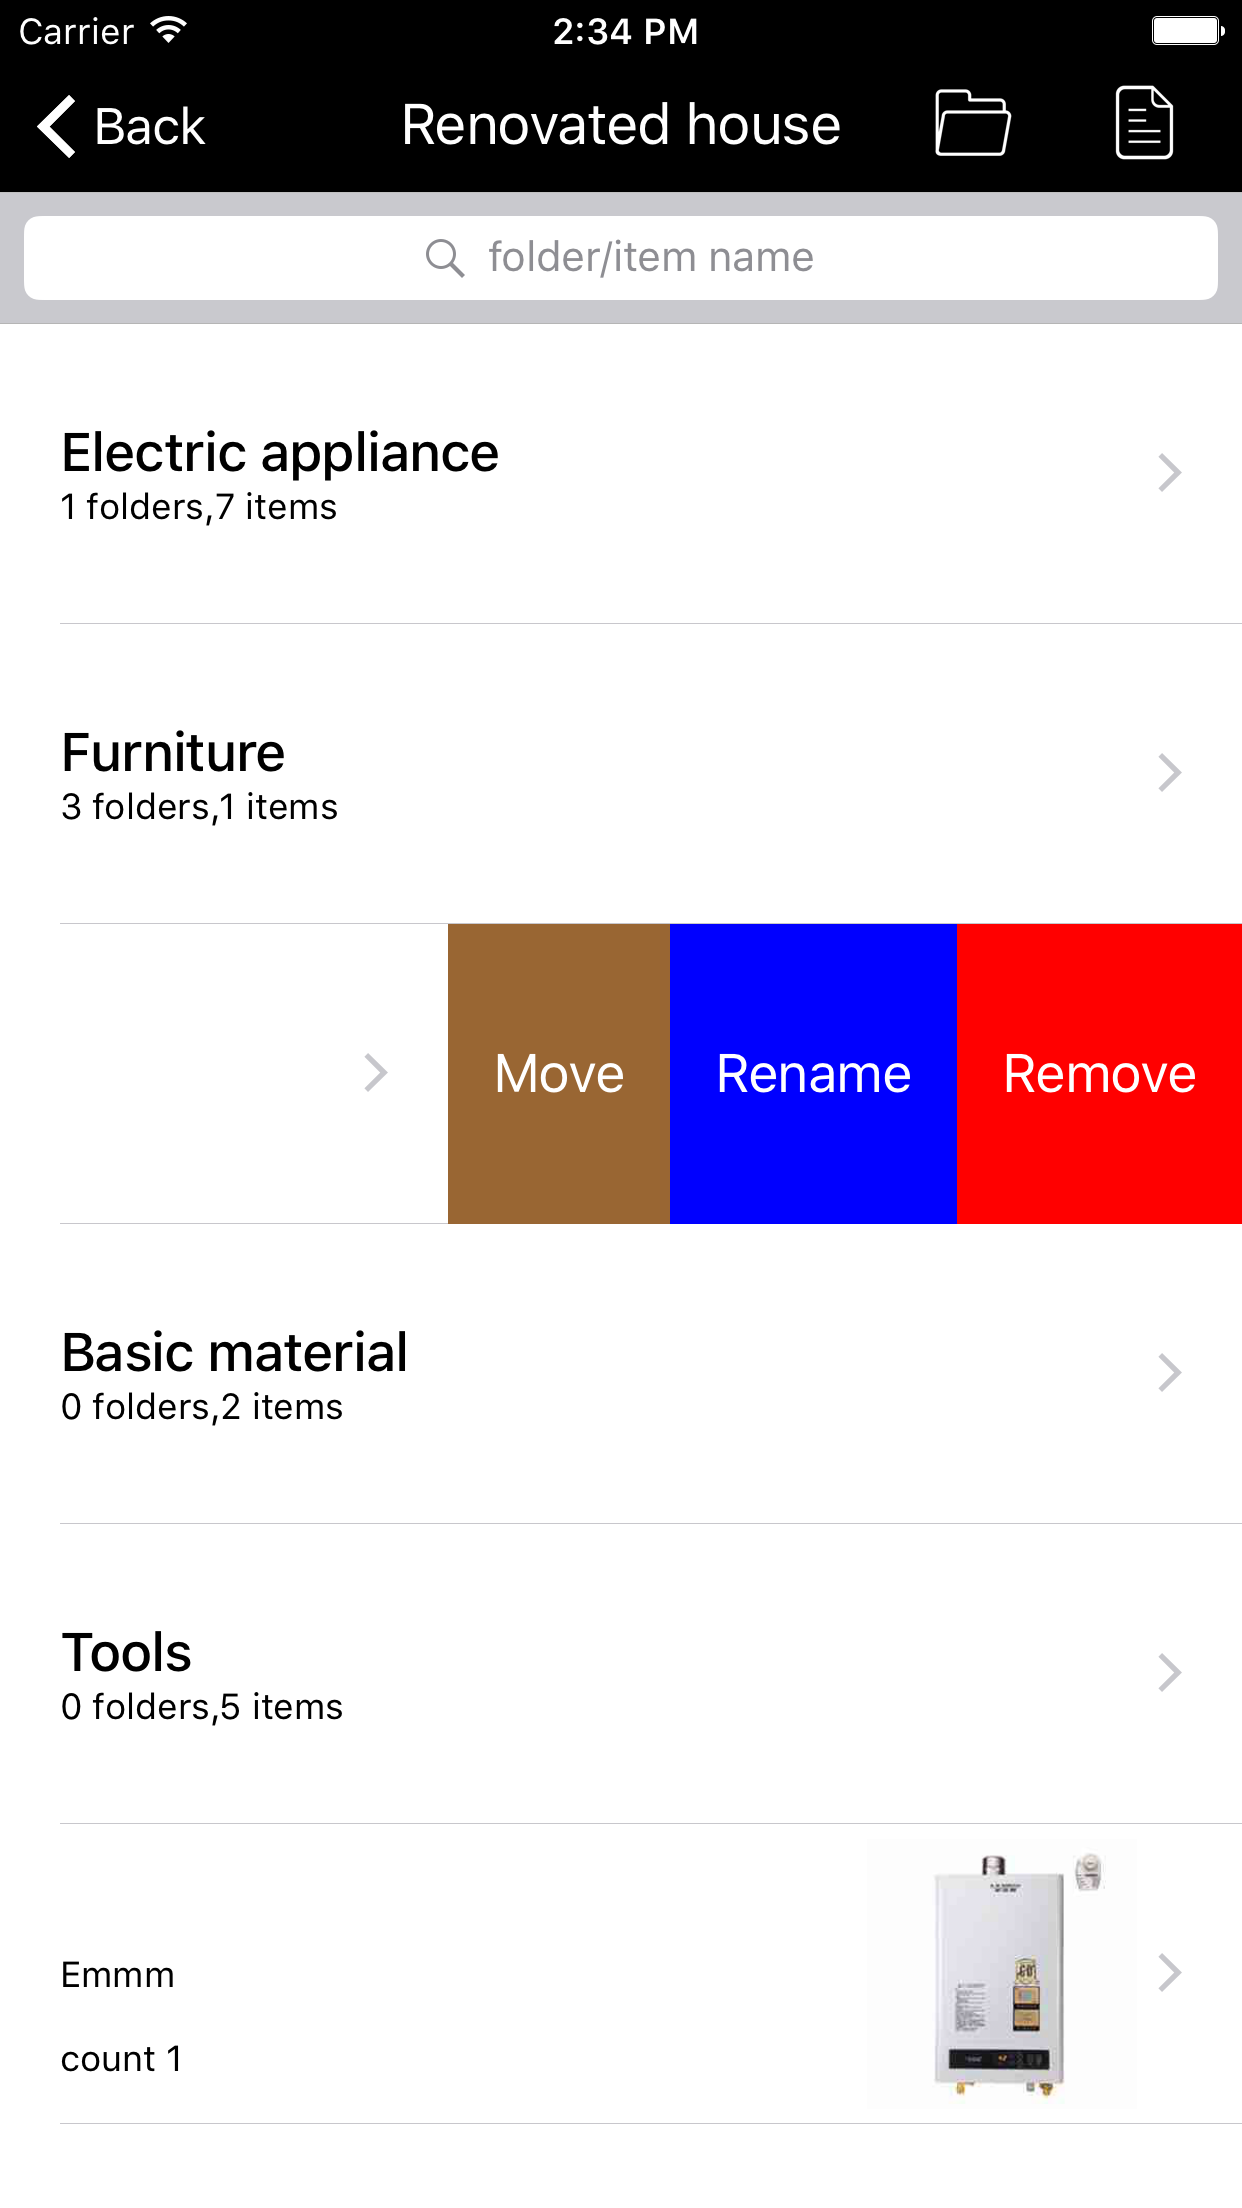Select the Furniture folder title
The image size is (1242, 2208).
click(173, 752)
